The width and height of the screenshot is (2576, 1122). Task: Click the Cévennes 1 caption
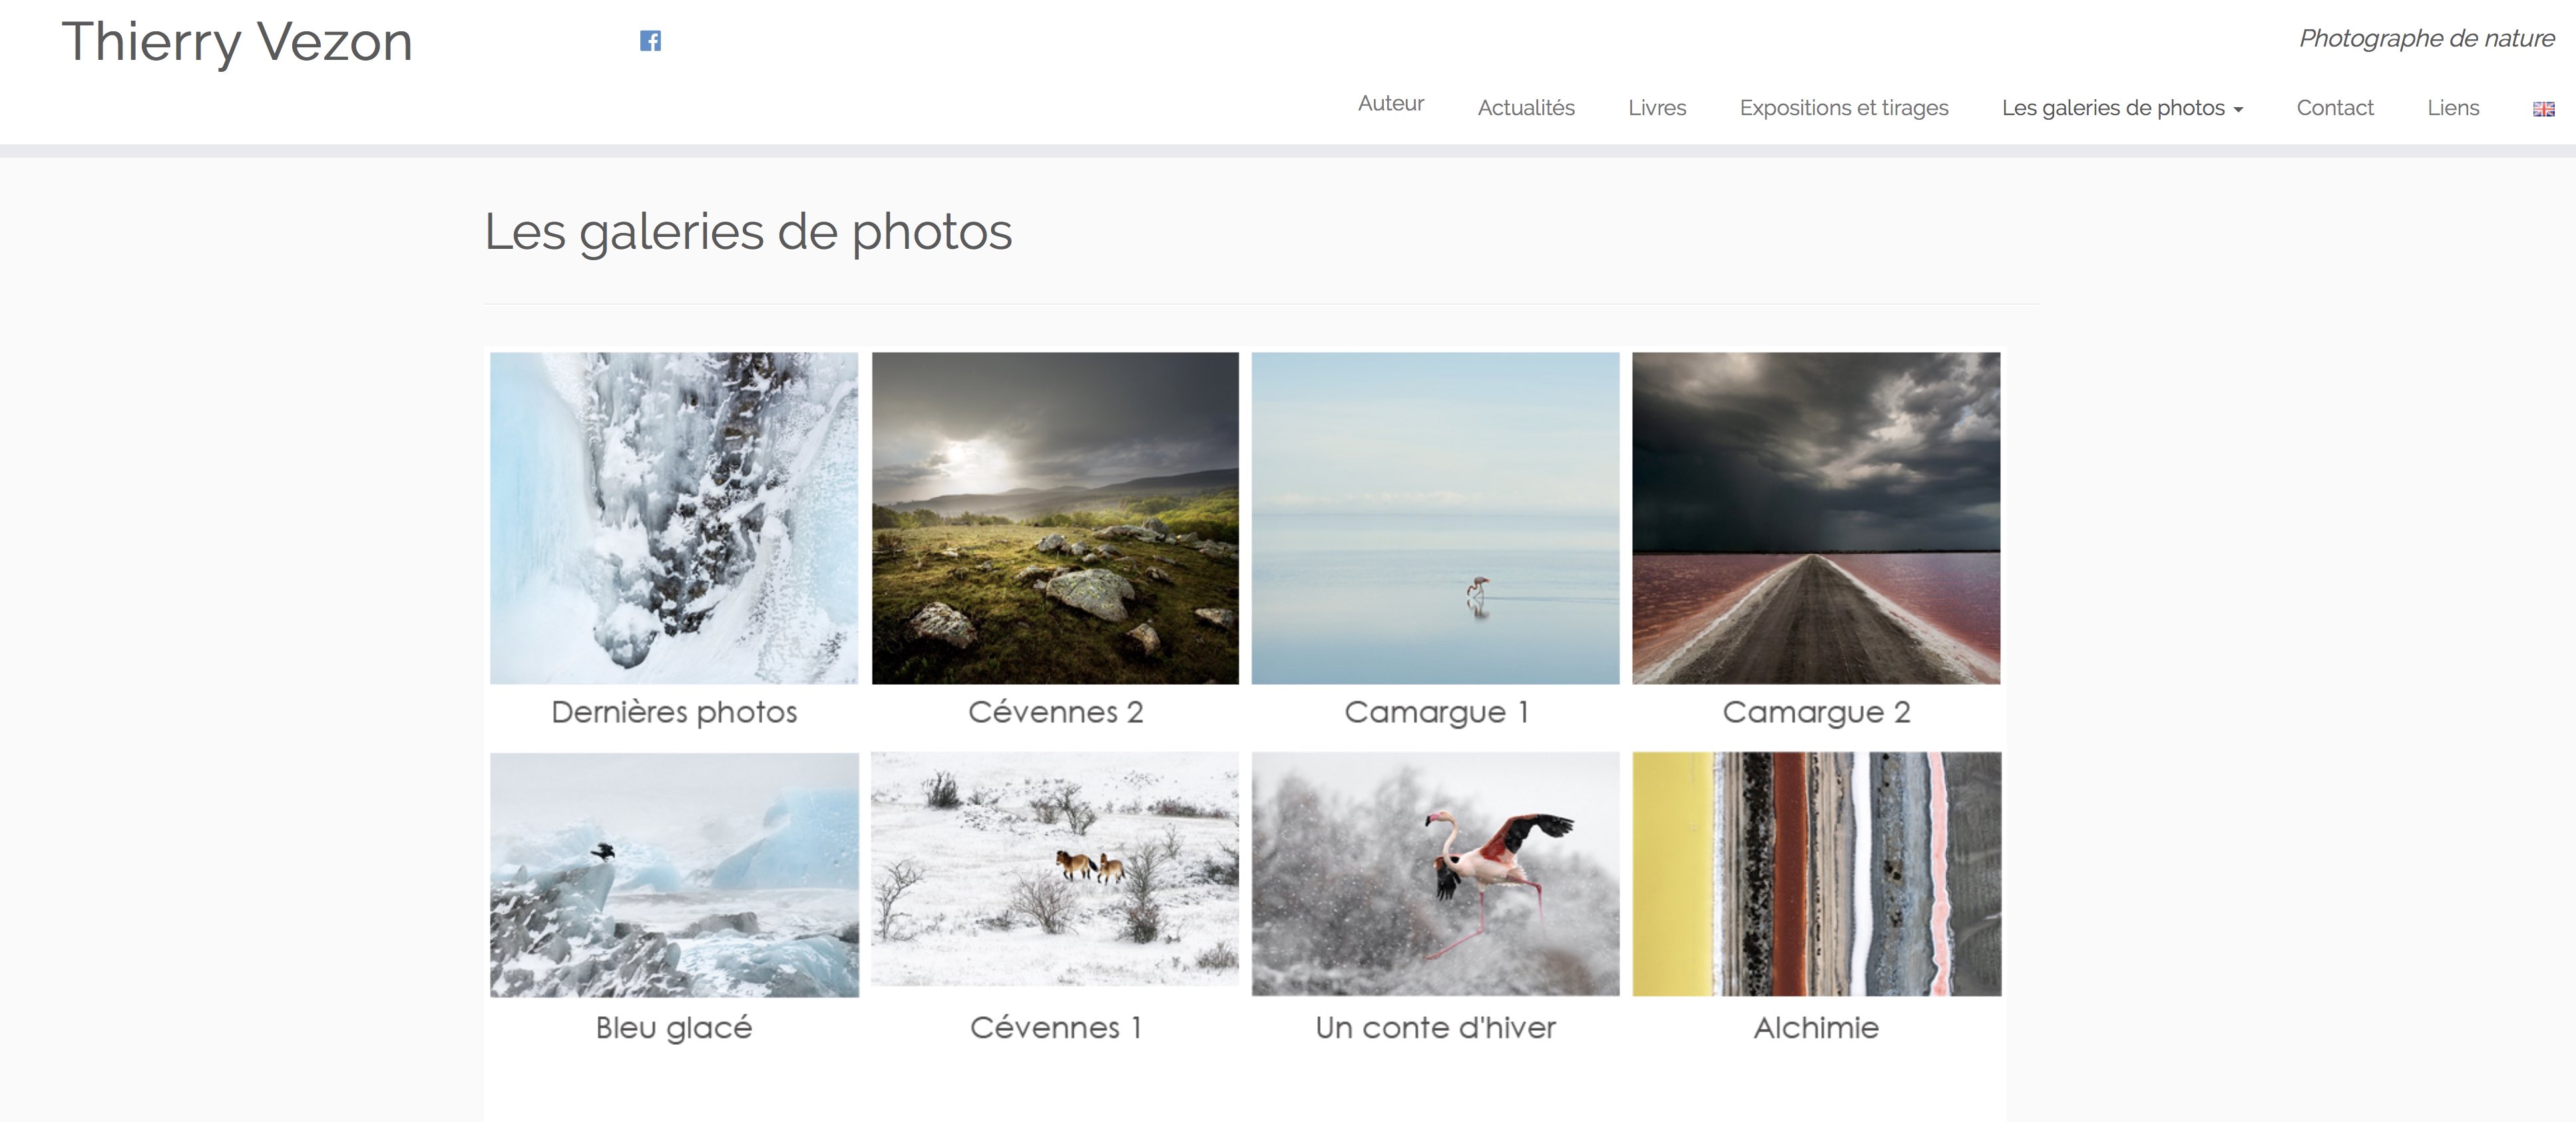[x=1055, y=1028]
